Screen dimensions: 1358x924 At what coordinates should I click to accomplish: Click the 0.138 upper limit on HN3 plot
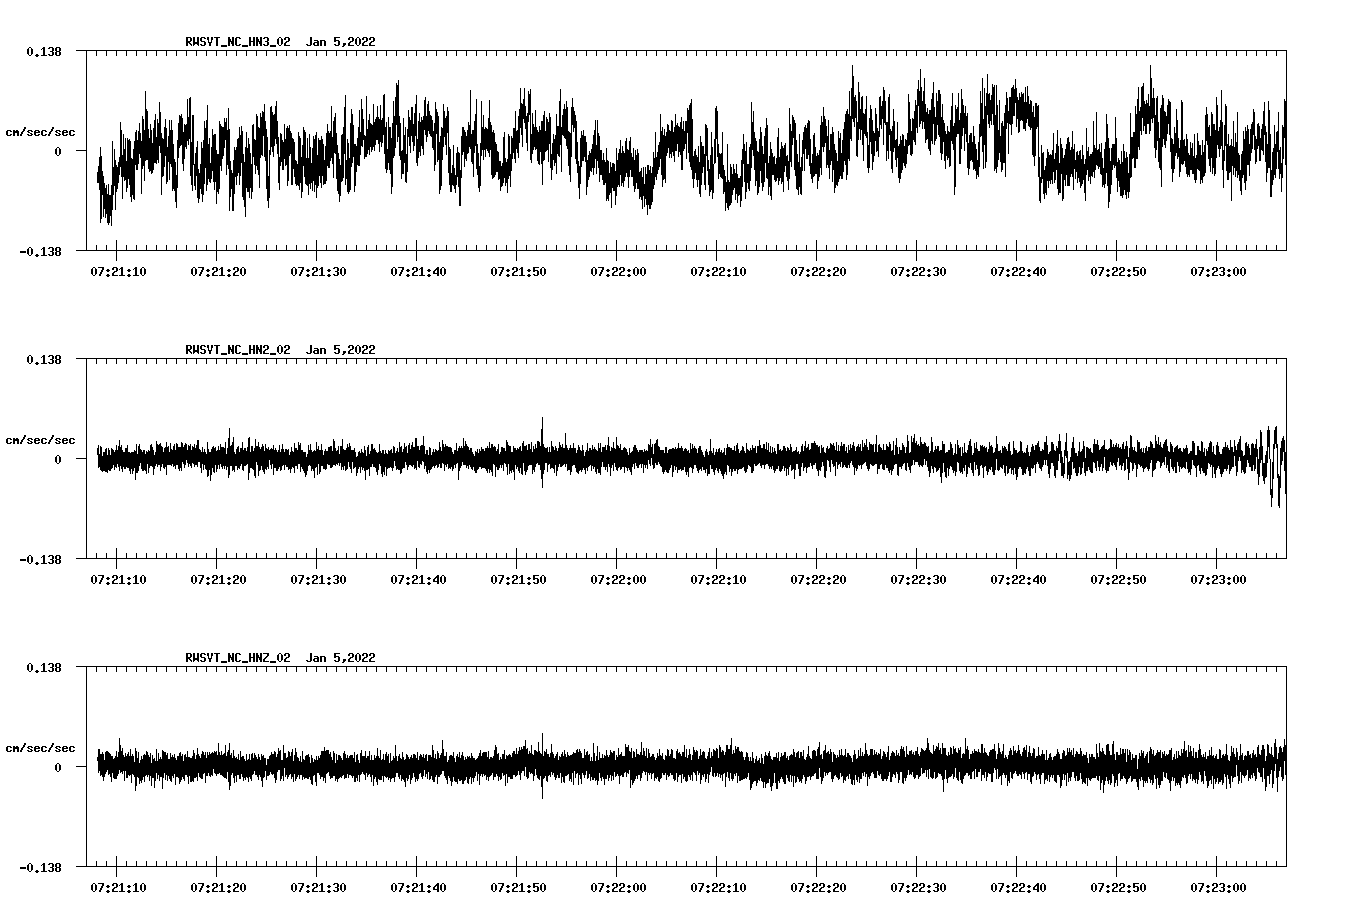pyautogui.click(x=44, y=51)
